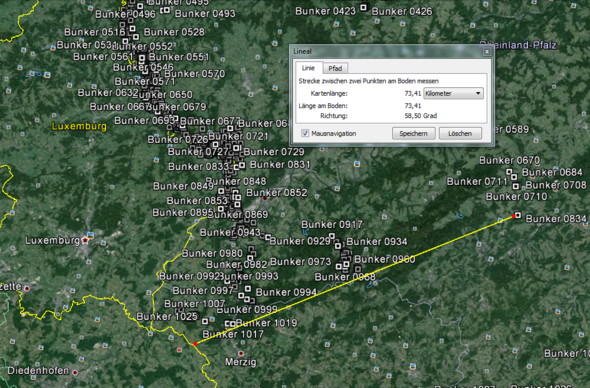Select the Bunker 0934 placemark icon

[338, 246]
